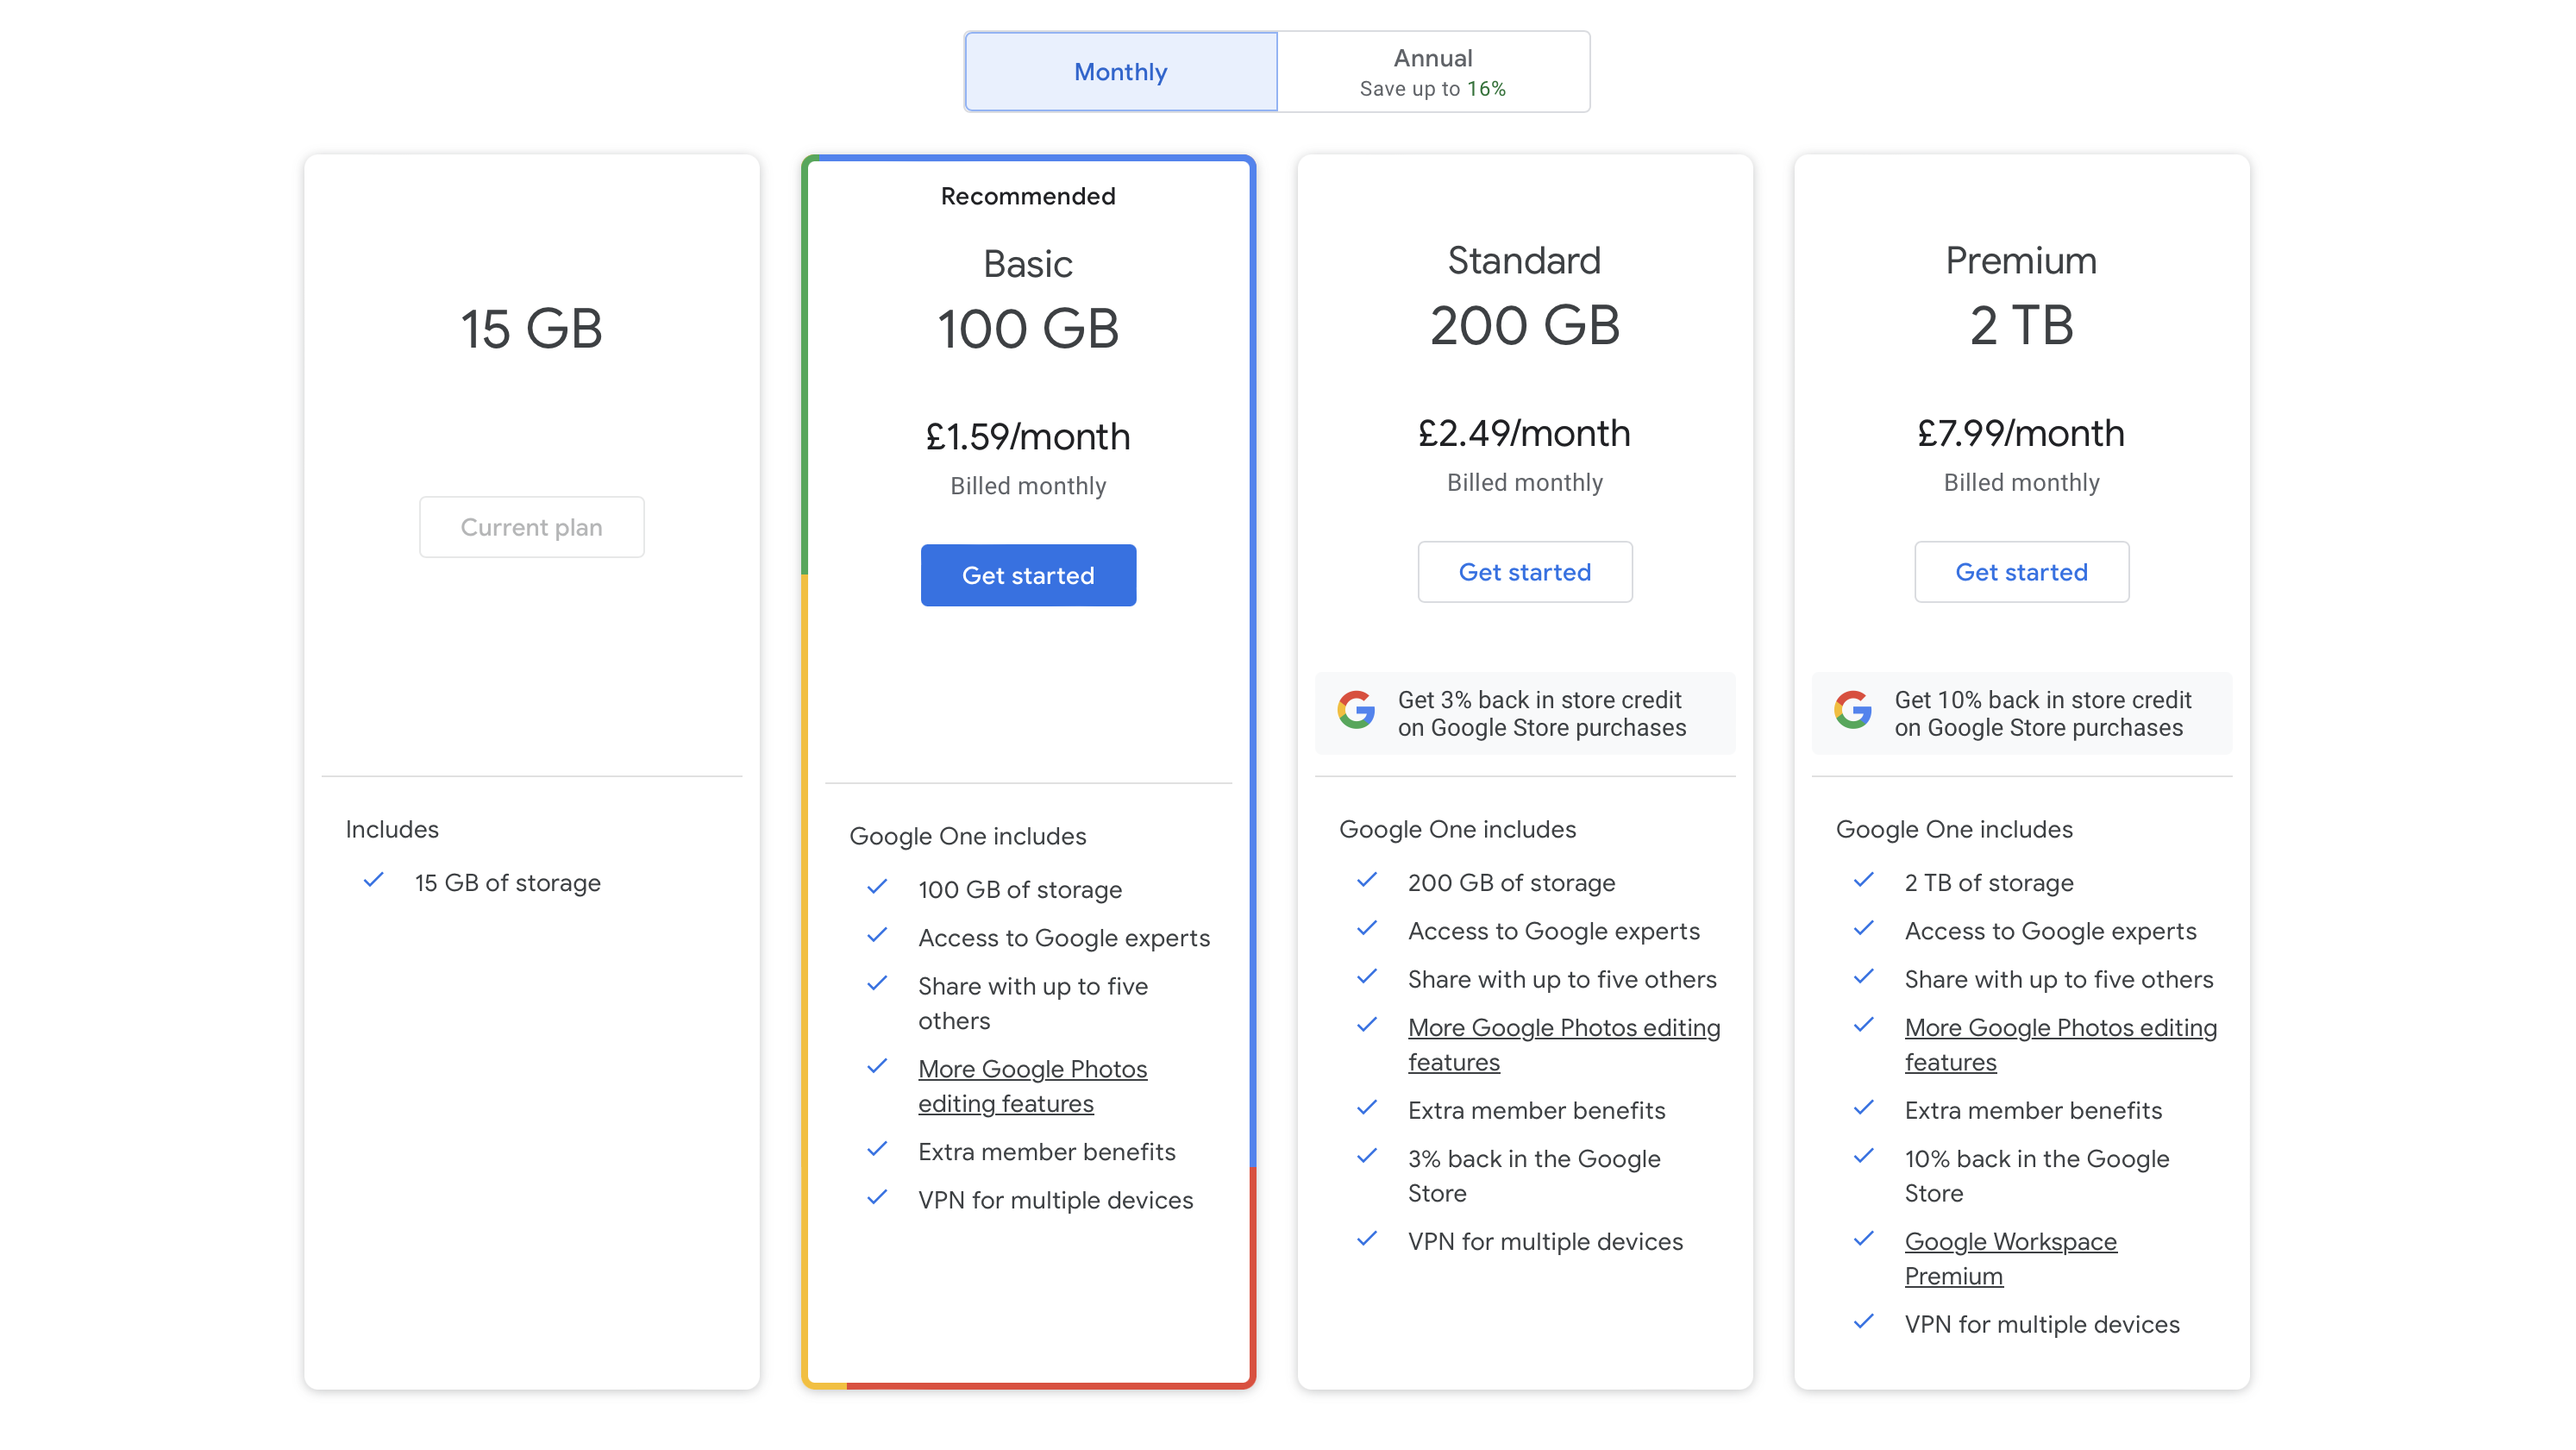Screen dimensions: 2576x1450
Task: Select Monthly billing option
Action: tap(1122, 71)
